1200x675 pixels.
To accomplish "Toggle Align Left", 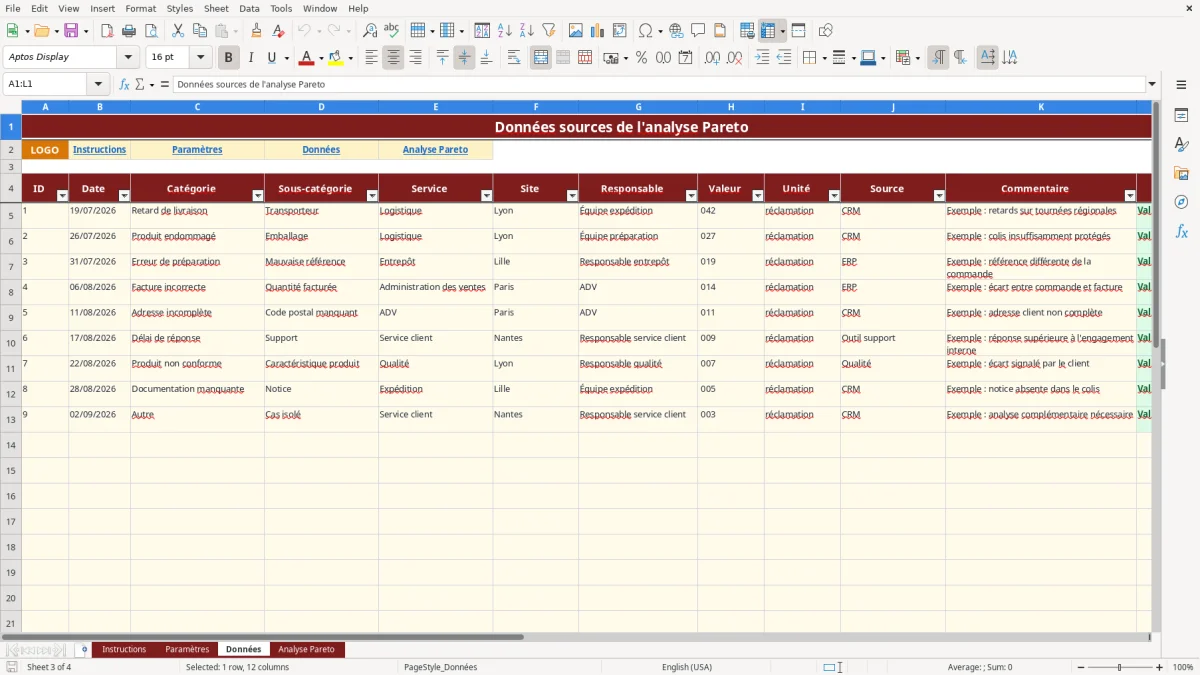I will click(x=371, y=58).
